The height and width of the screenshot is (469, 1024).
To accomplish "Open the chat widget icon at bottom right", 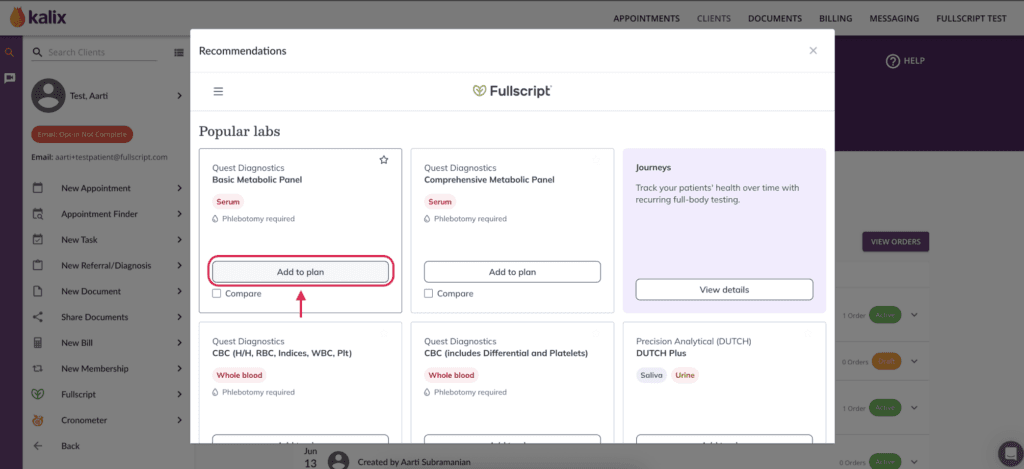I will pos(1010,453).
